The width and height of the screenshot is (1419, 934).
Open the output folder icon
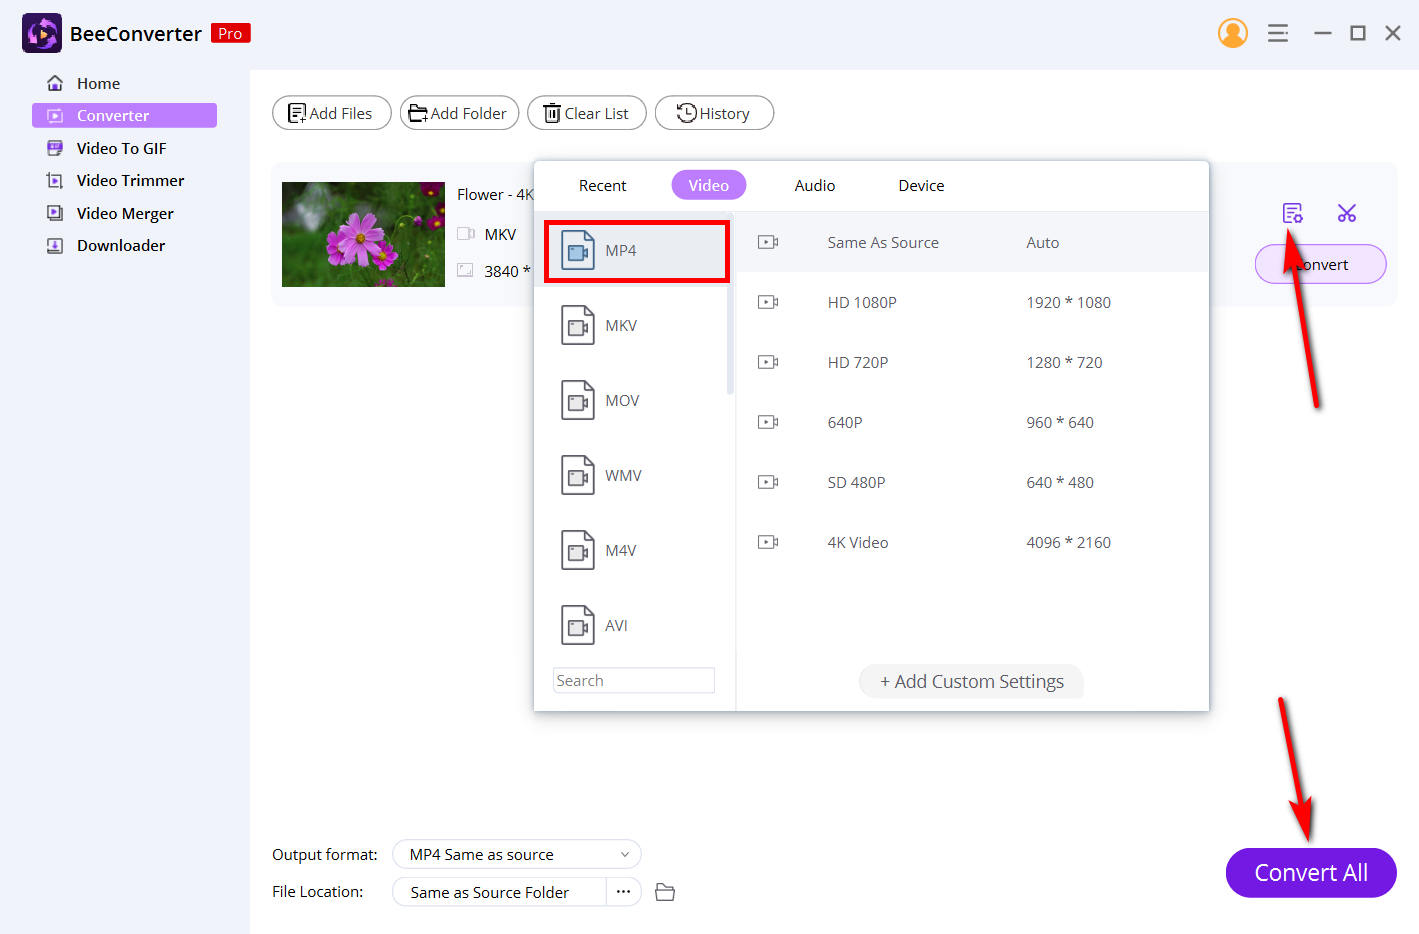coord(665,891)
